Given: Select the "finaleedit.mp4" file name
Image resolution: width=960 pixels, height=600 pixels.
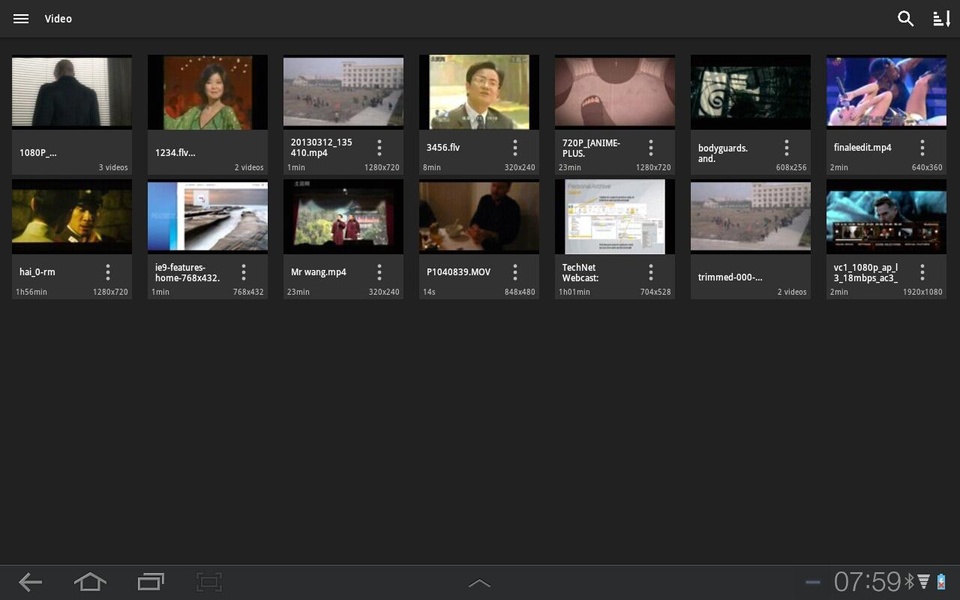Looking at the screenshot, I should pos(863,148).
